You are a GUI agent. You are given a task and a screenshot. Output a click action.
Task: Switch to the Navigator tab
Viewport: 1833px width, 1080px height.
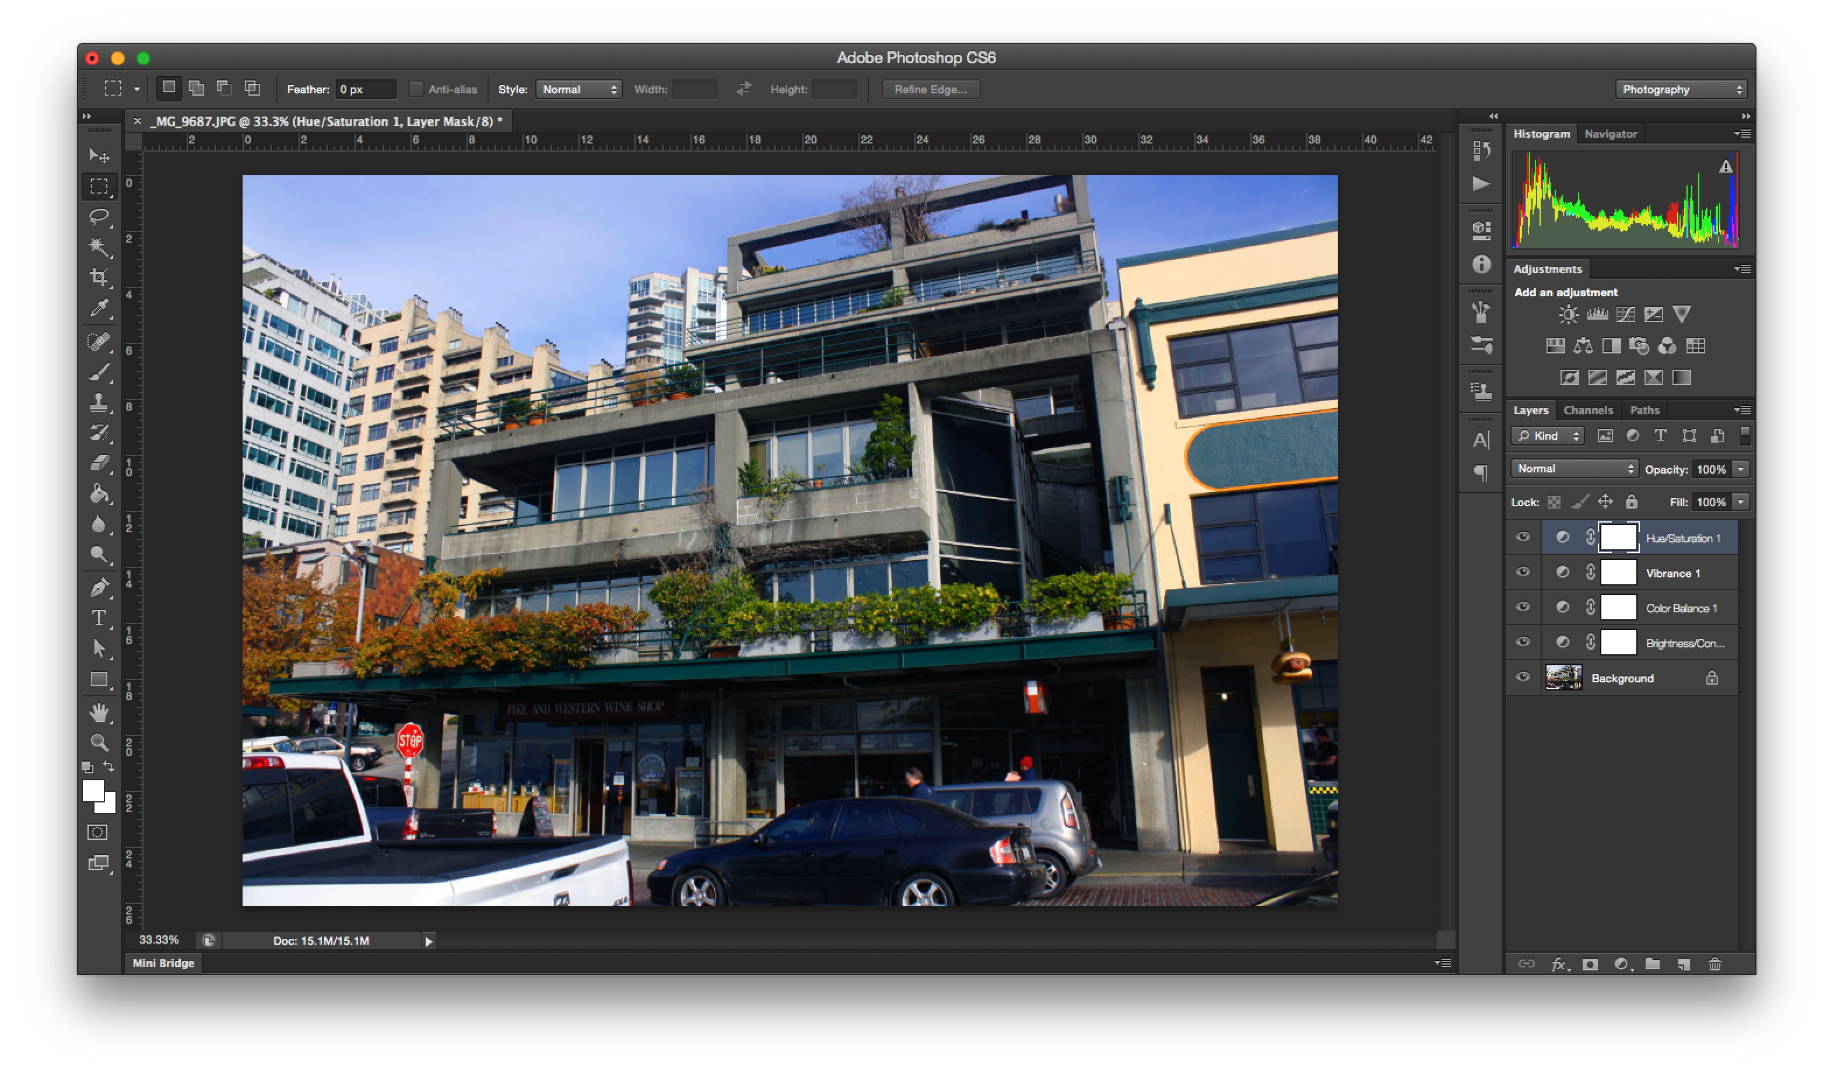click(1610, 134)
